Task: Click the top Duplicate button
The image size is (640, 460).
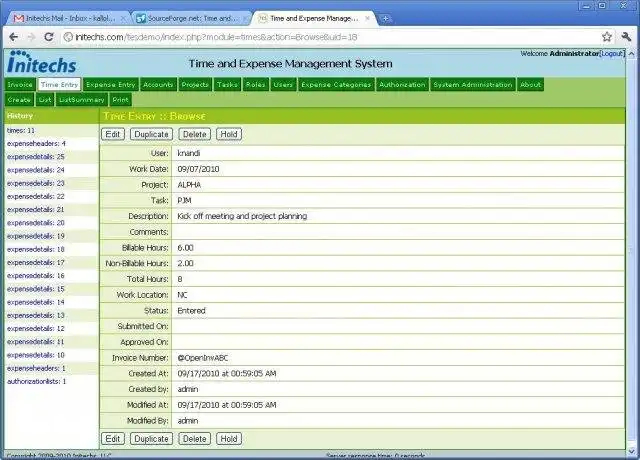Action: (151, 134)
